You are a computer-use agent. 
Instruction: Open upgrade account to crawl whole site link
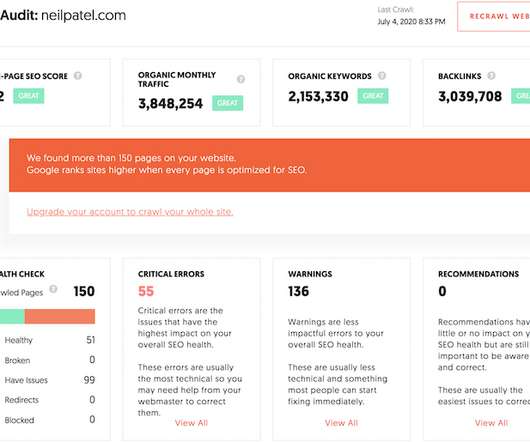(x=130, y=212)
